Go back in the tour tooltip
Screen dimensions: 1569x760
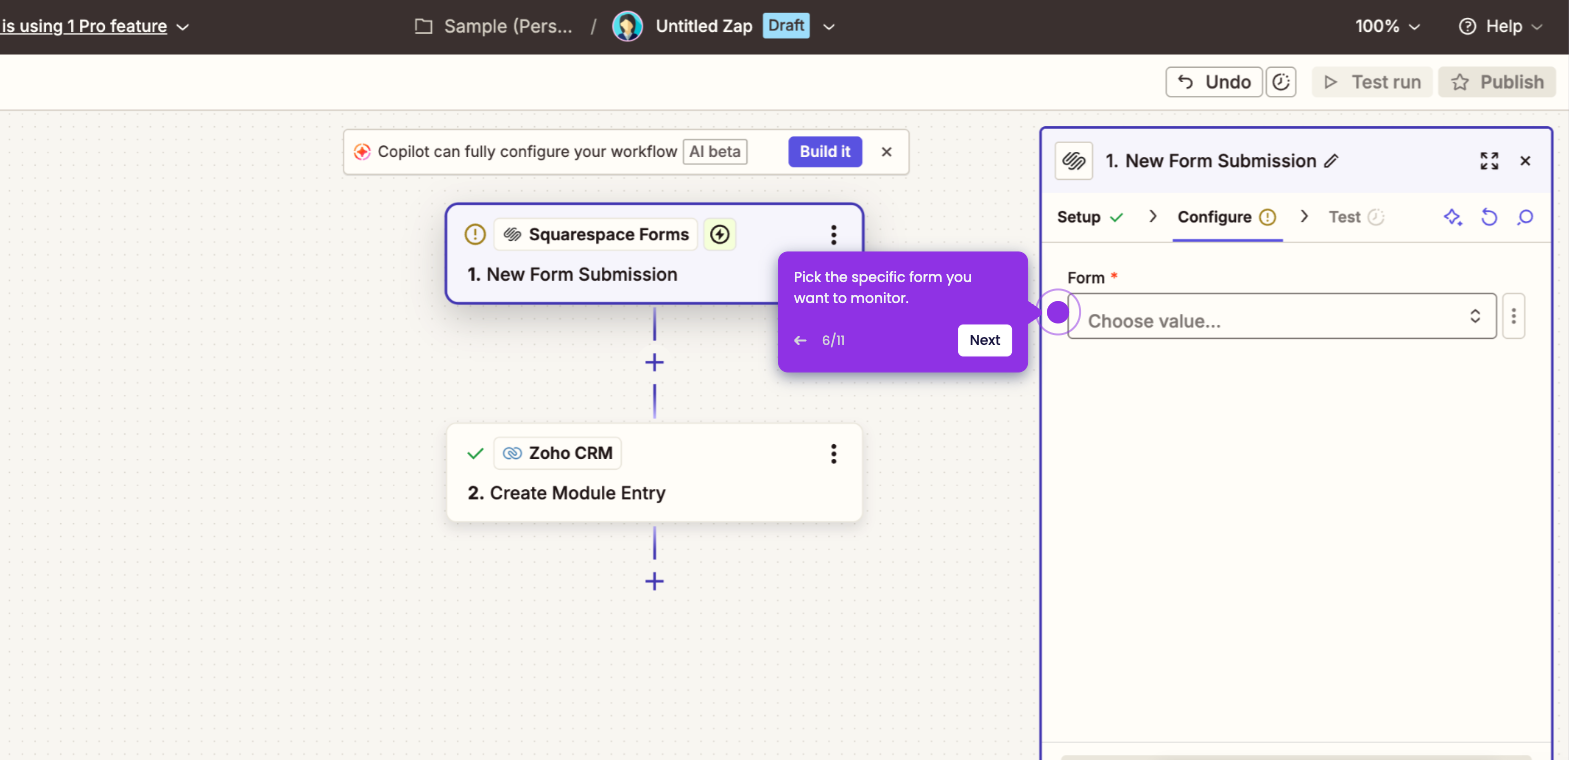pyautogui.click(x=800, y=340)
